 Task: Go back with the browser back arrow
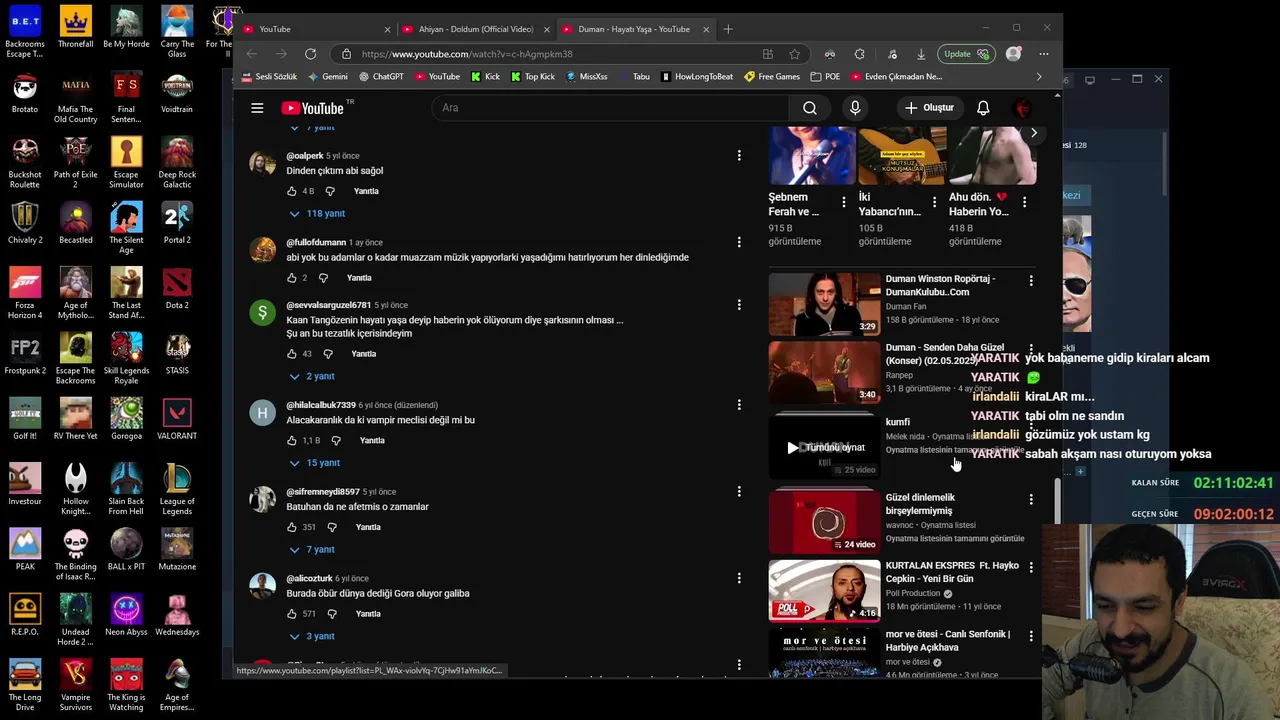(x=252, y=54)
